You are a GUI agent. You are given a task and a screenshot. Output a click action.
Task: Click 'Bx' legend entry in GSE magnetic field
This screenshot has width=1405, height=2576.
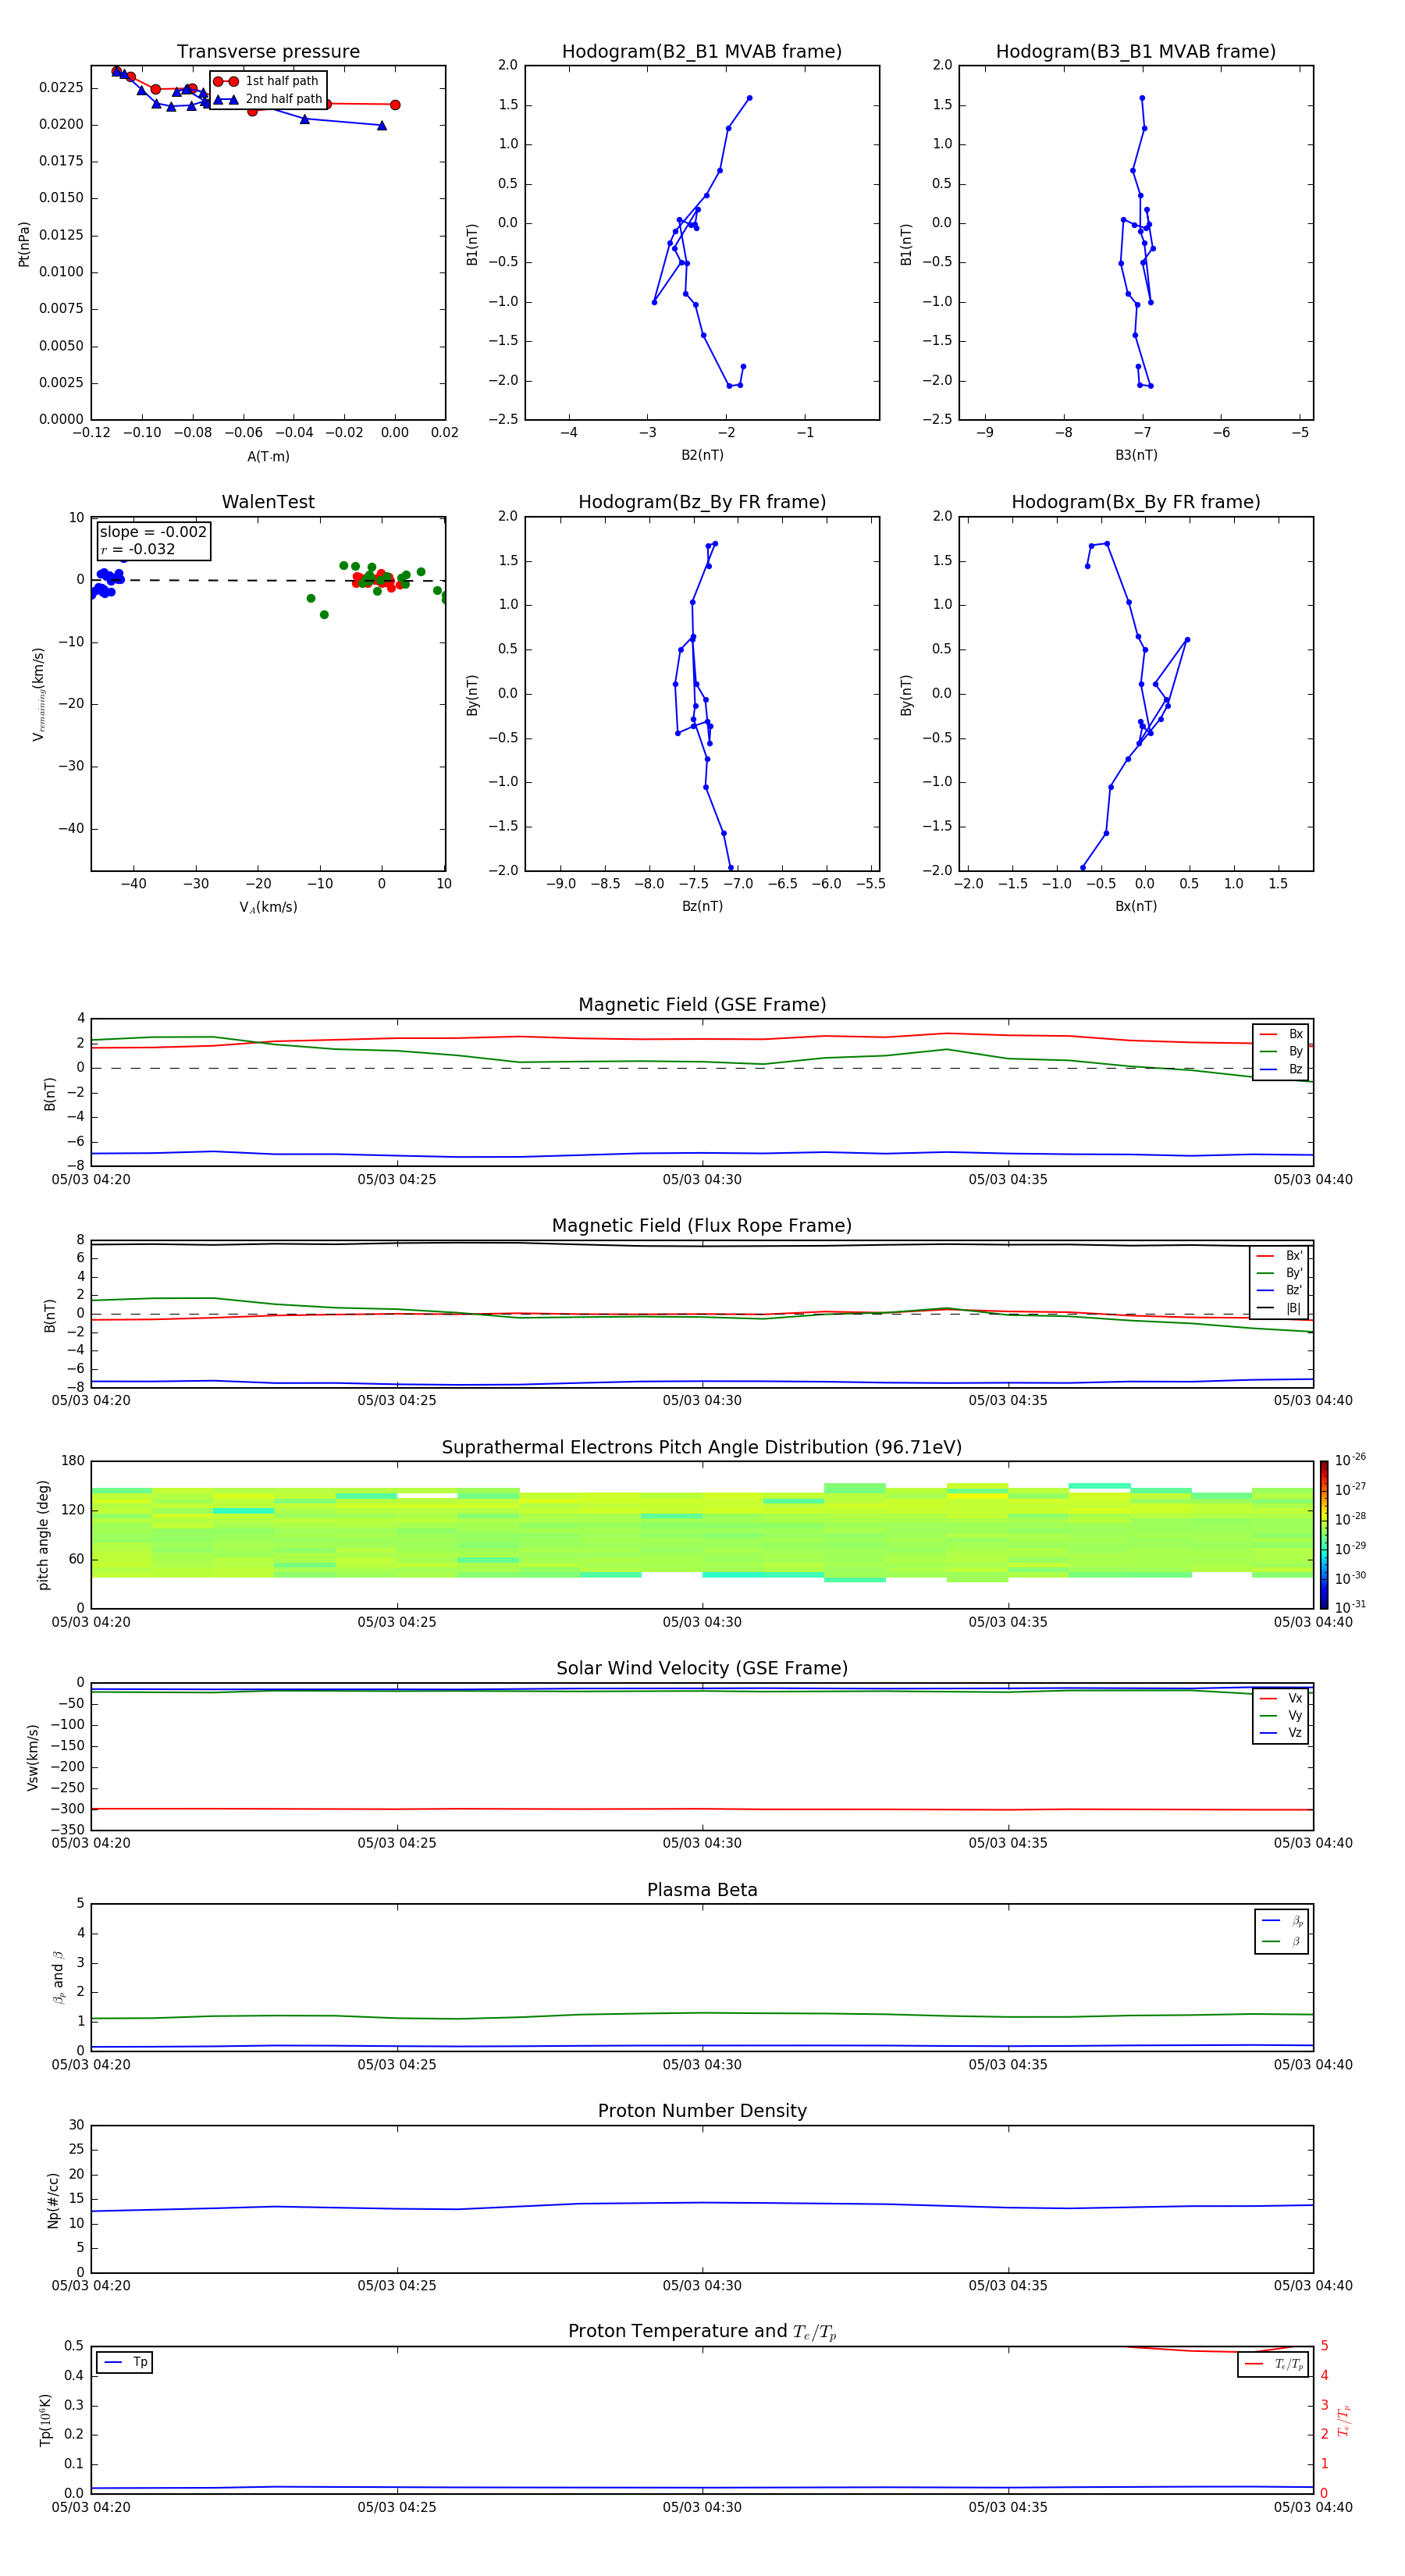click(x=1281, y=1034)
